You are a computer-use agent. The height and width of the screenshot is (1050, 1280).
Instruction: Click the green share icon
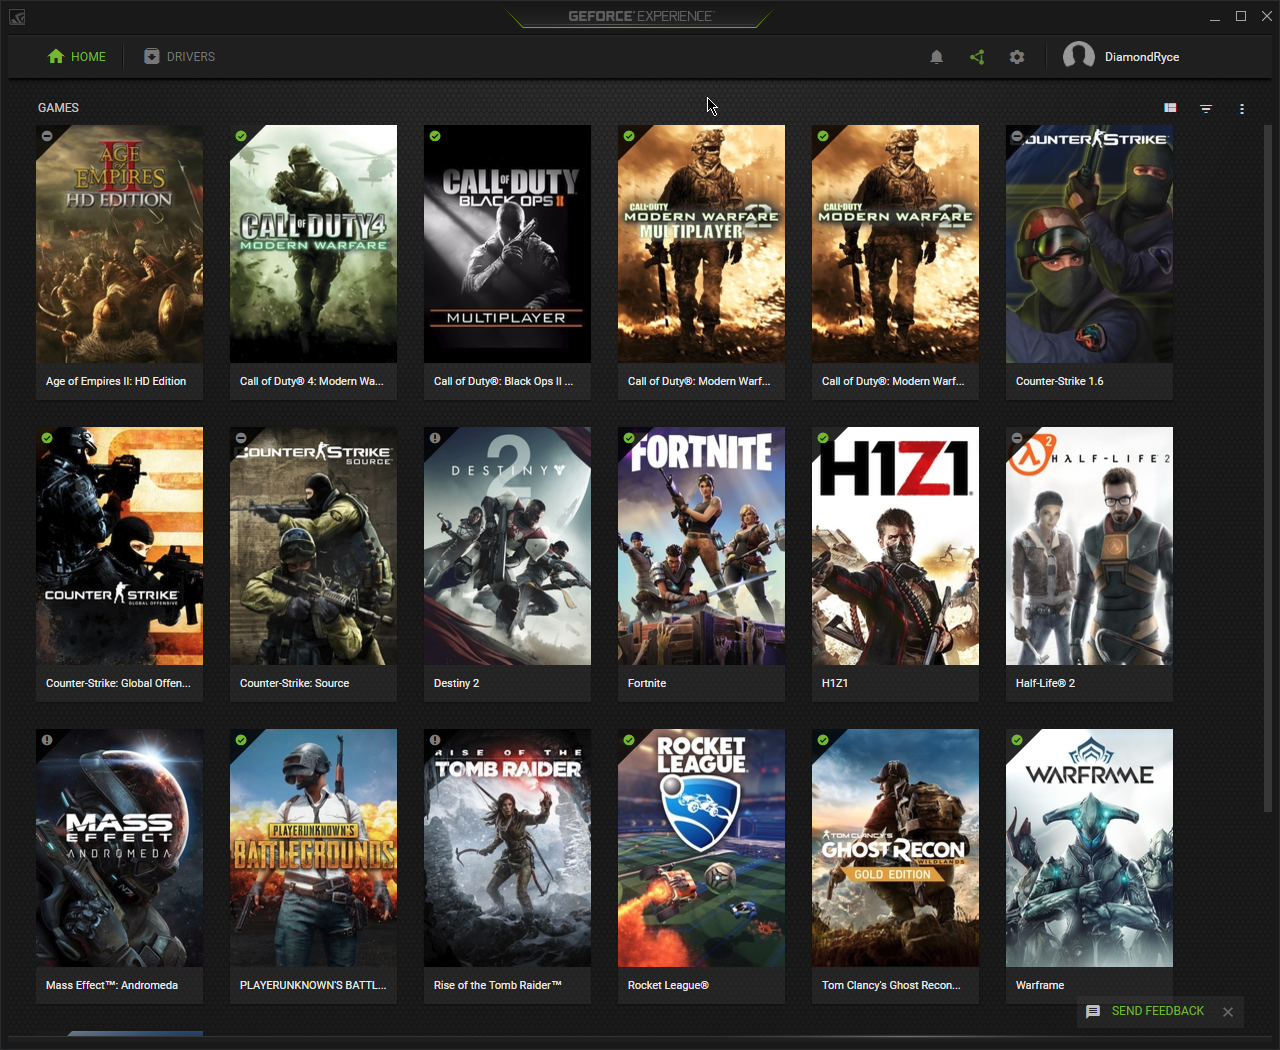(977, 57)
